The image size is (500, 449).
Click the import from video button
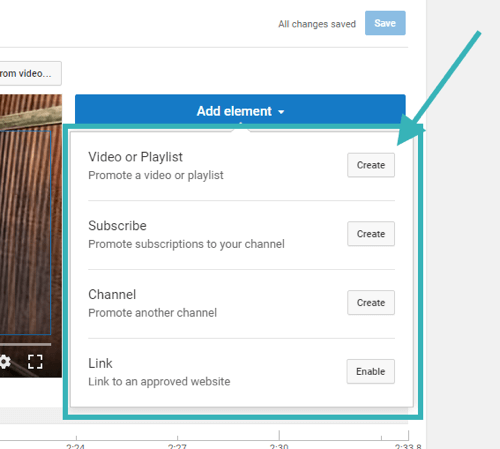pyautogui.click(x=30, y=73)
